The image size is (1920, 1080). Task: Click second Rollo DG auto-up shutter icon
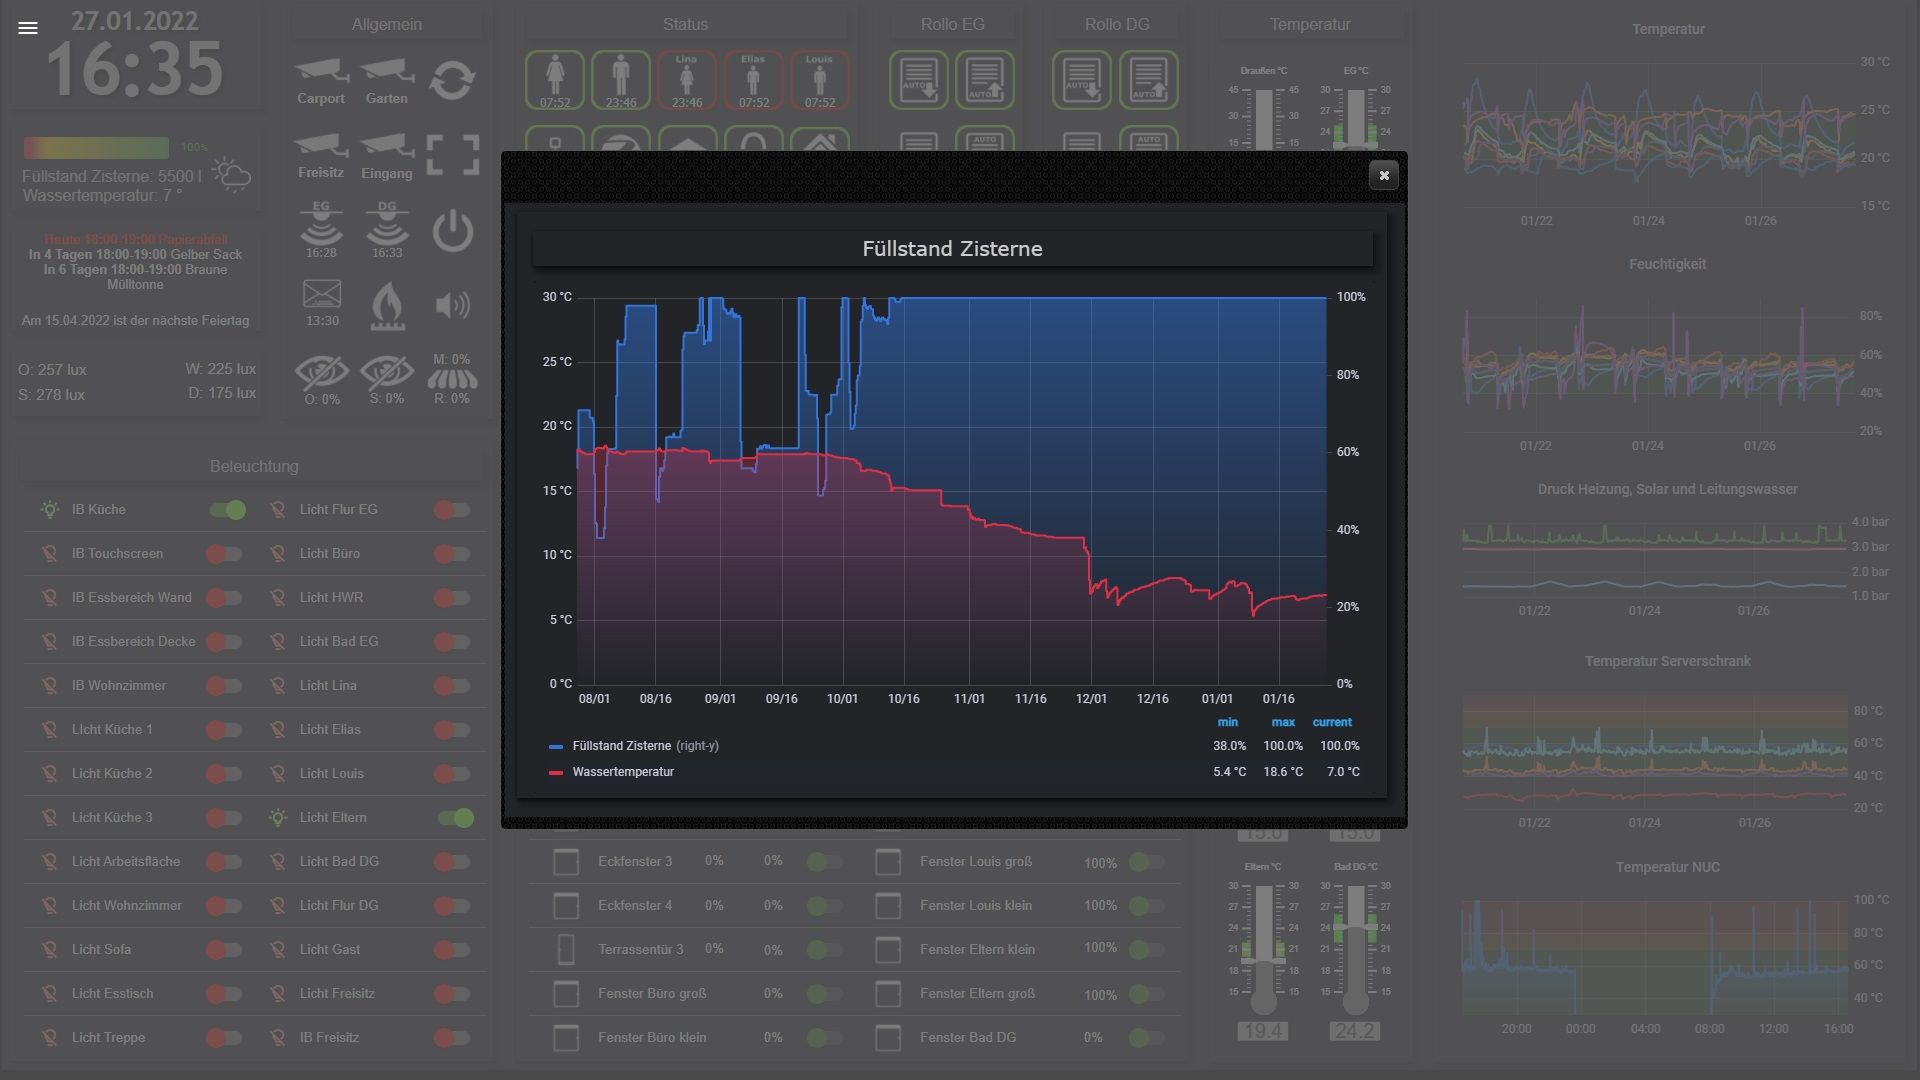click(1148, 80)
